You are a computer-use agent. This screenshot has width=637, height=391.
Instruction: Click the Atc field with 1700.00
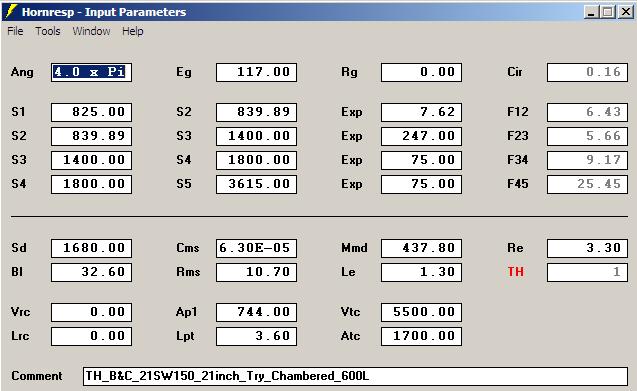coord(421,337)
